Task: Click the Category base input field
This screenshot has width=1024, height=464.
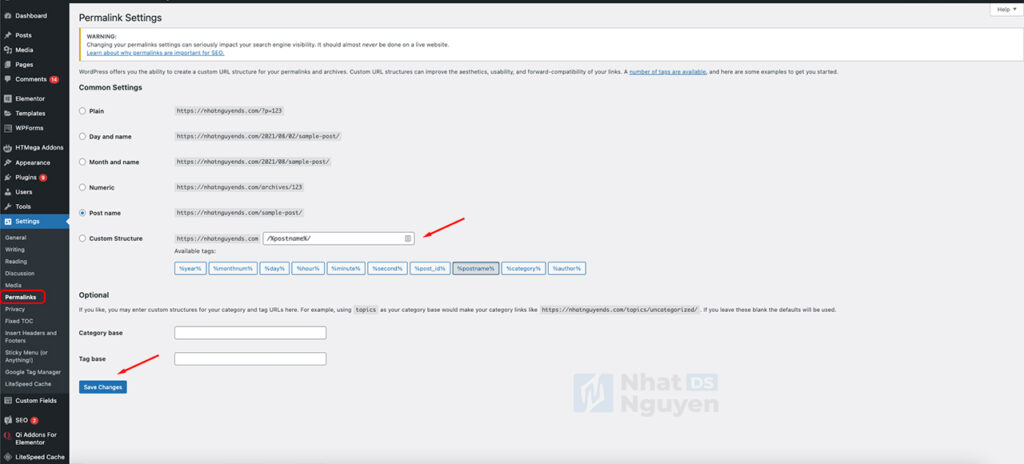Action: (x=250, y=333)
